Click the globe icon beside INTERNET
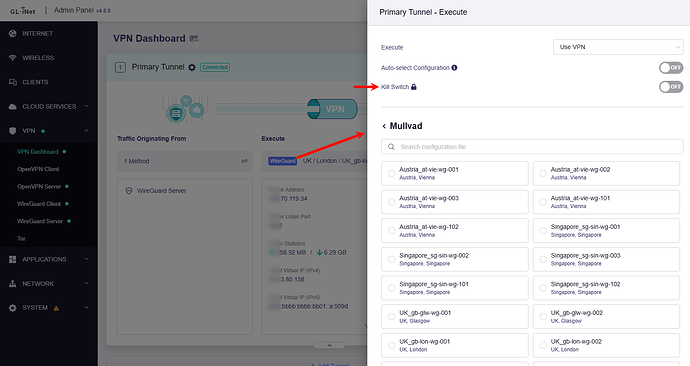The width and height of the screenshot is (690, 366). click(12, 33)
